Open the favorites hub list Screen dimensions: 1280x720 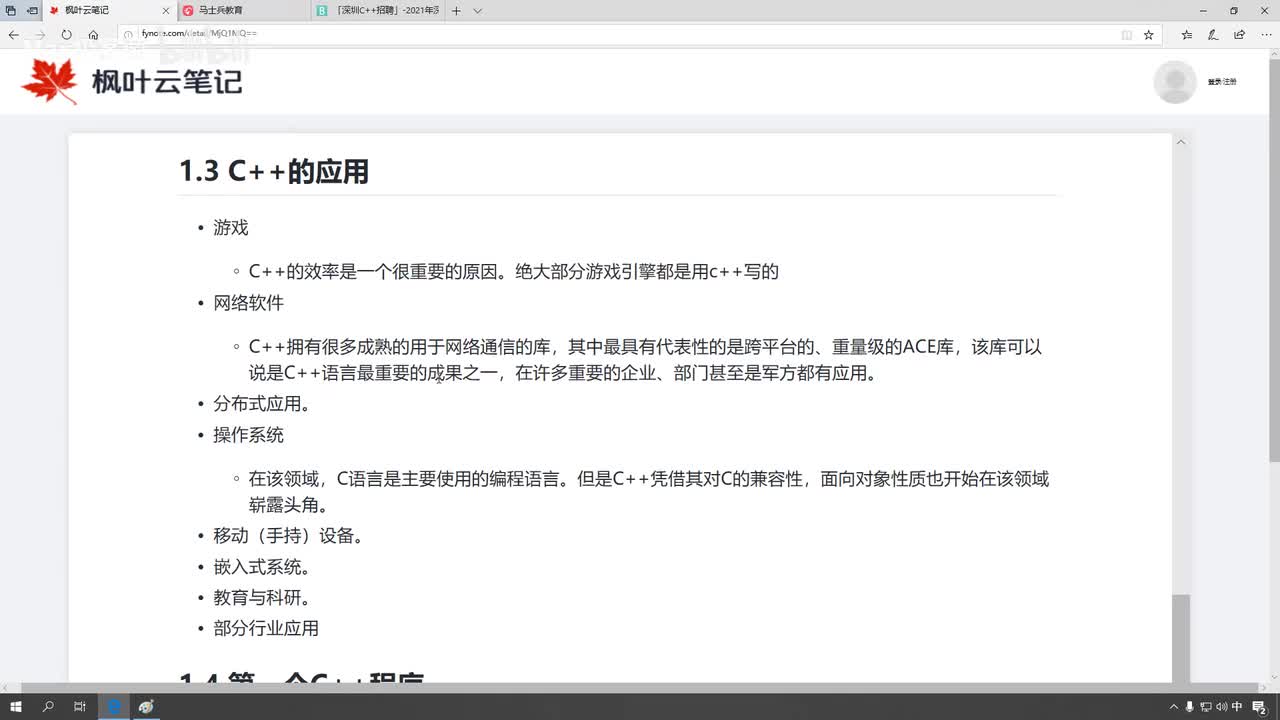pyautogui.click(x=1187, y=34)
